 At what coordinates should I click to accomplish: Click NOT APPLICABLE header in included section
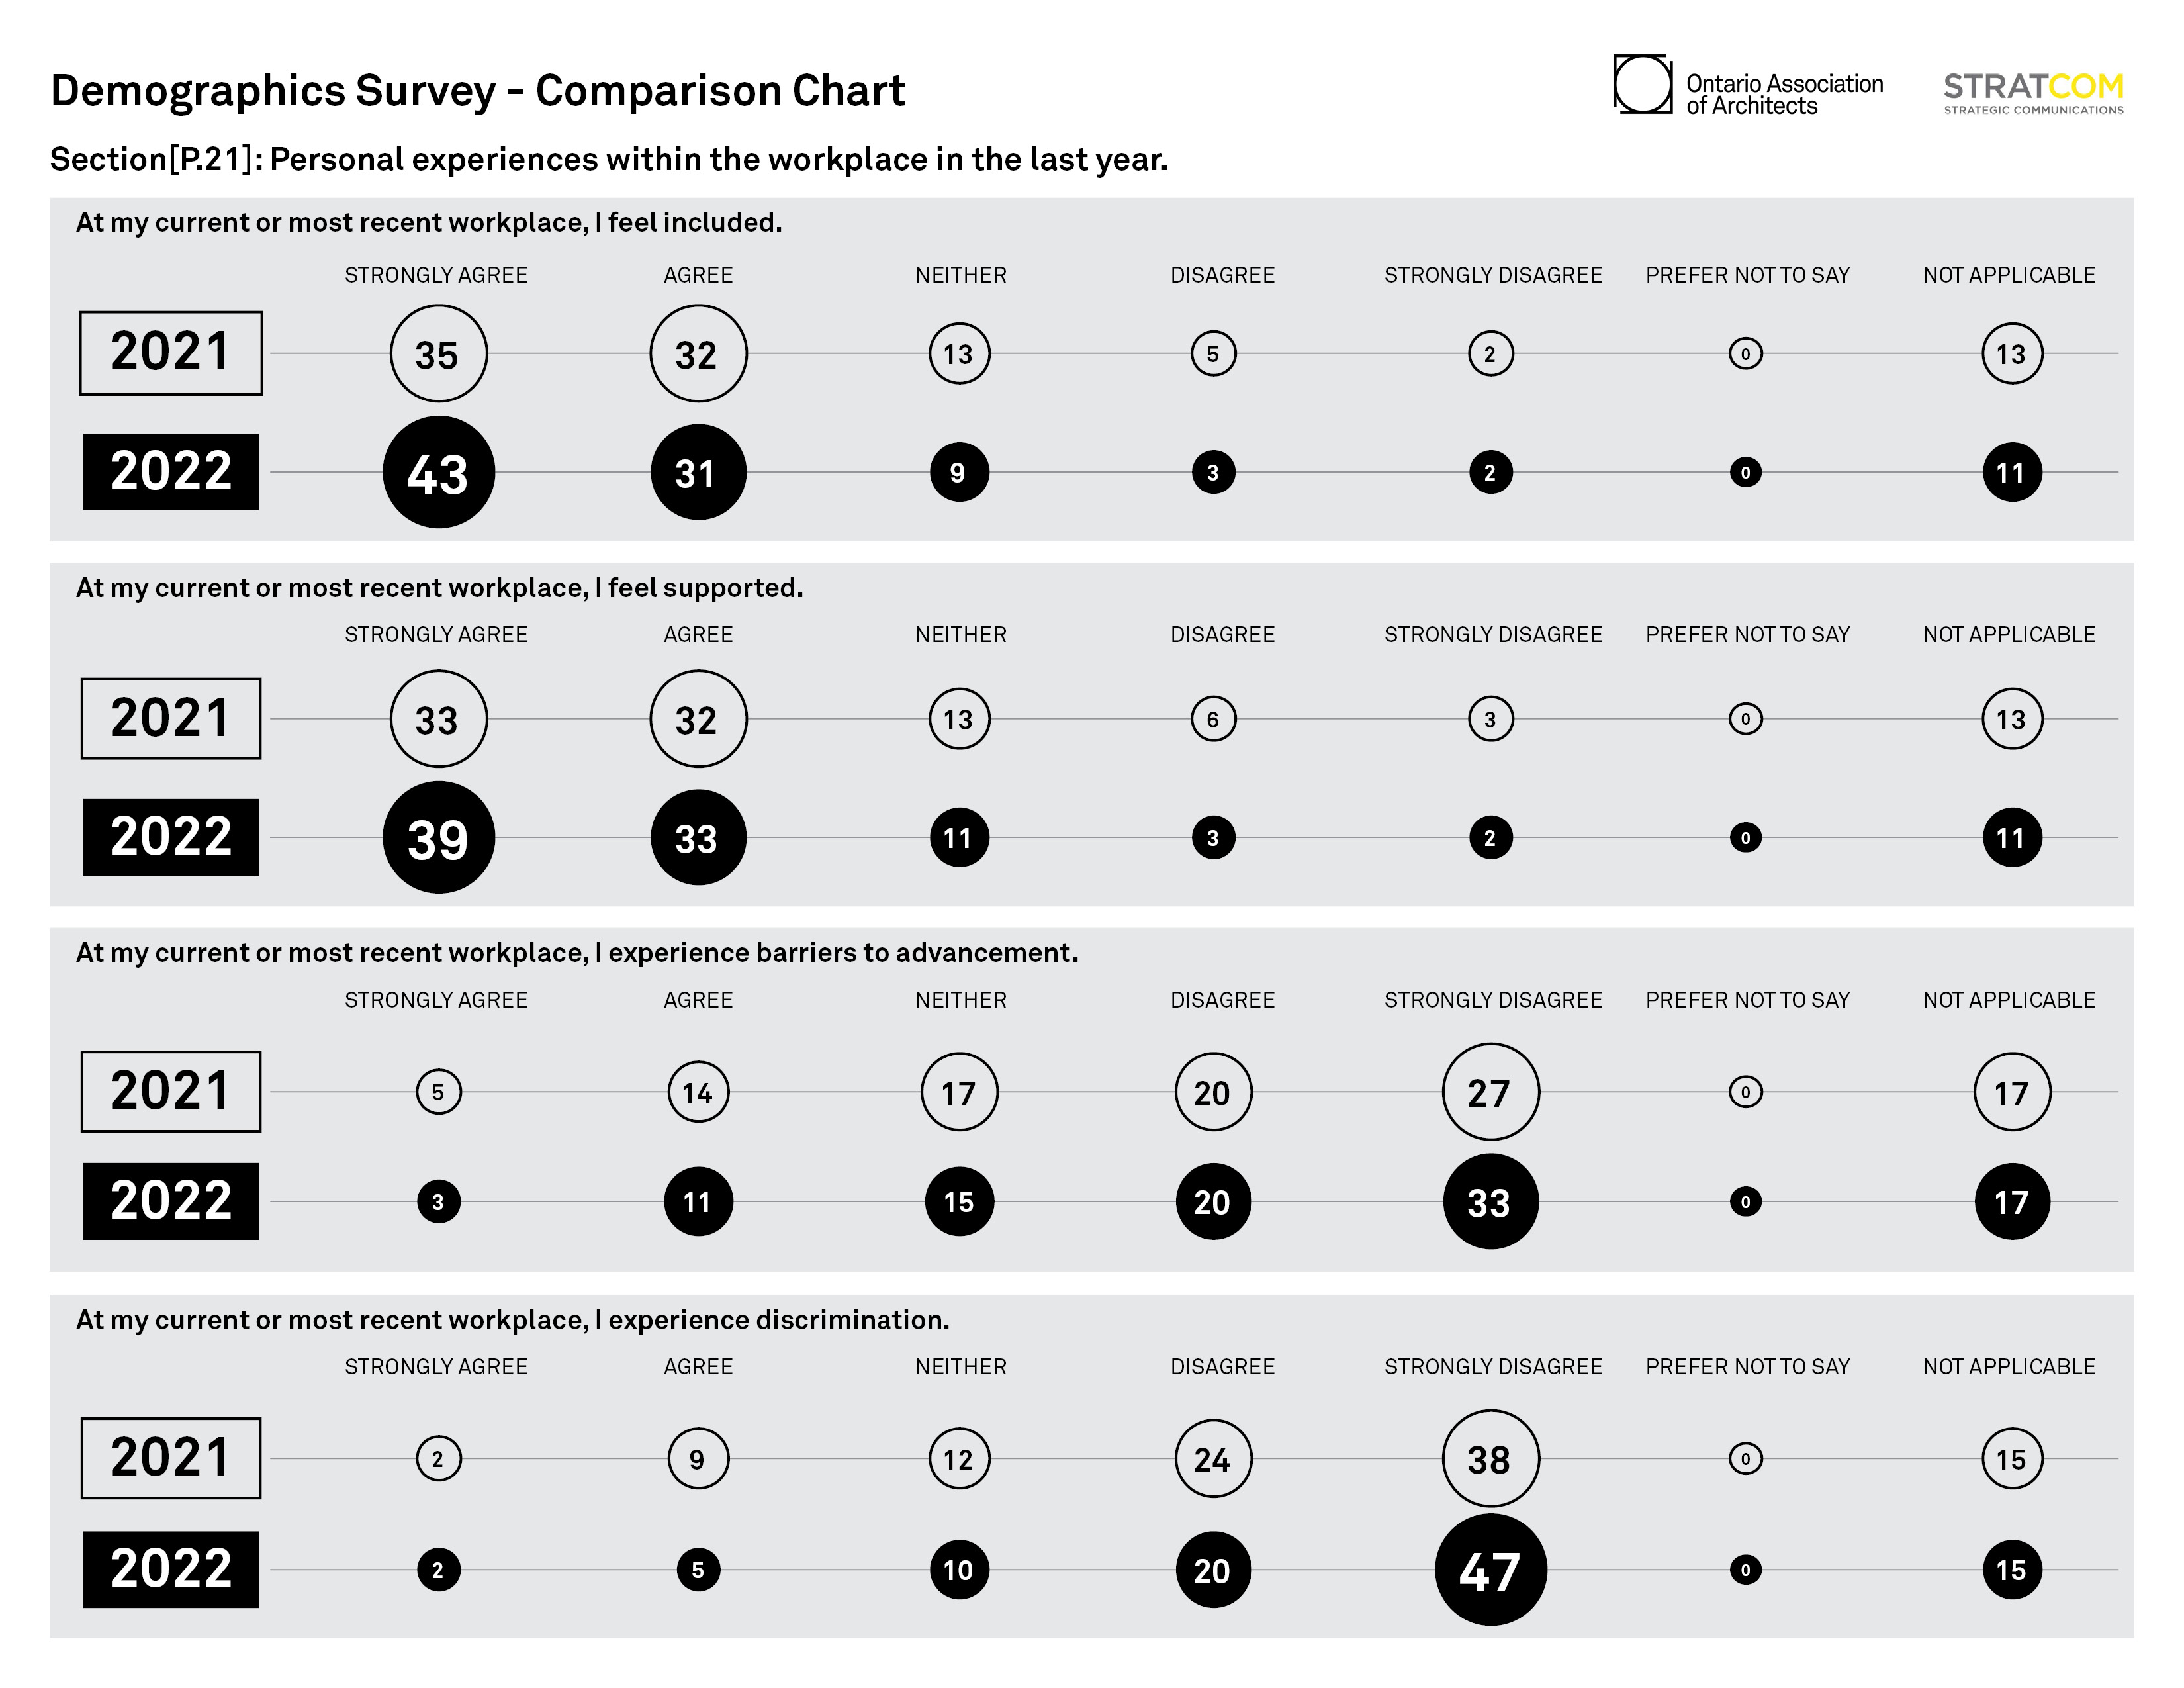coord(2009,275)
